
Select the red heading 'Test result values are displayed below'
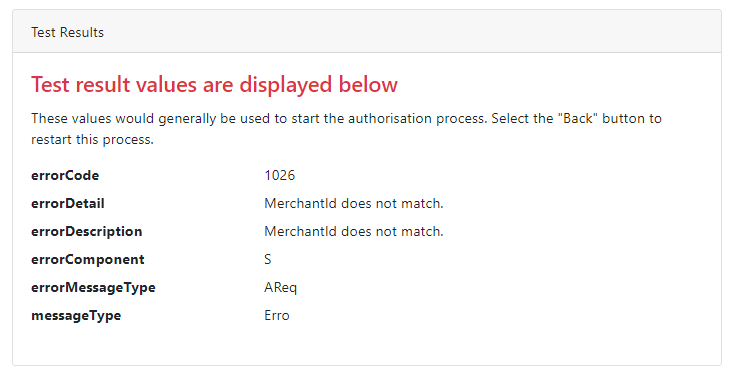tap(215, 85)
